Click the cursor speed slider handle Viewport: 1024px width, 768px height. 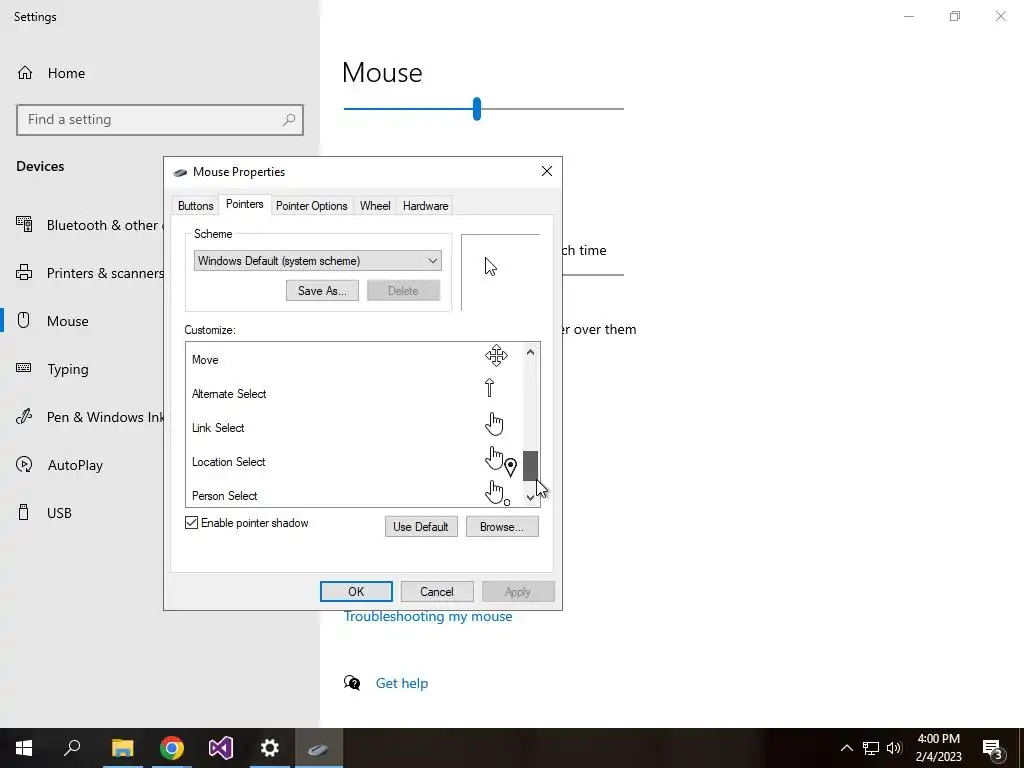pyautogui.click(x=477, y=108)
